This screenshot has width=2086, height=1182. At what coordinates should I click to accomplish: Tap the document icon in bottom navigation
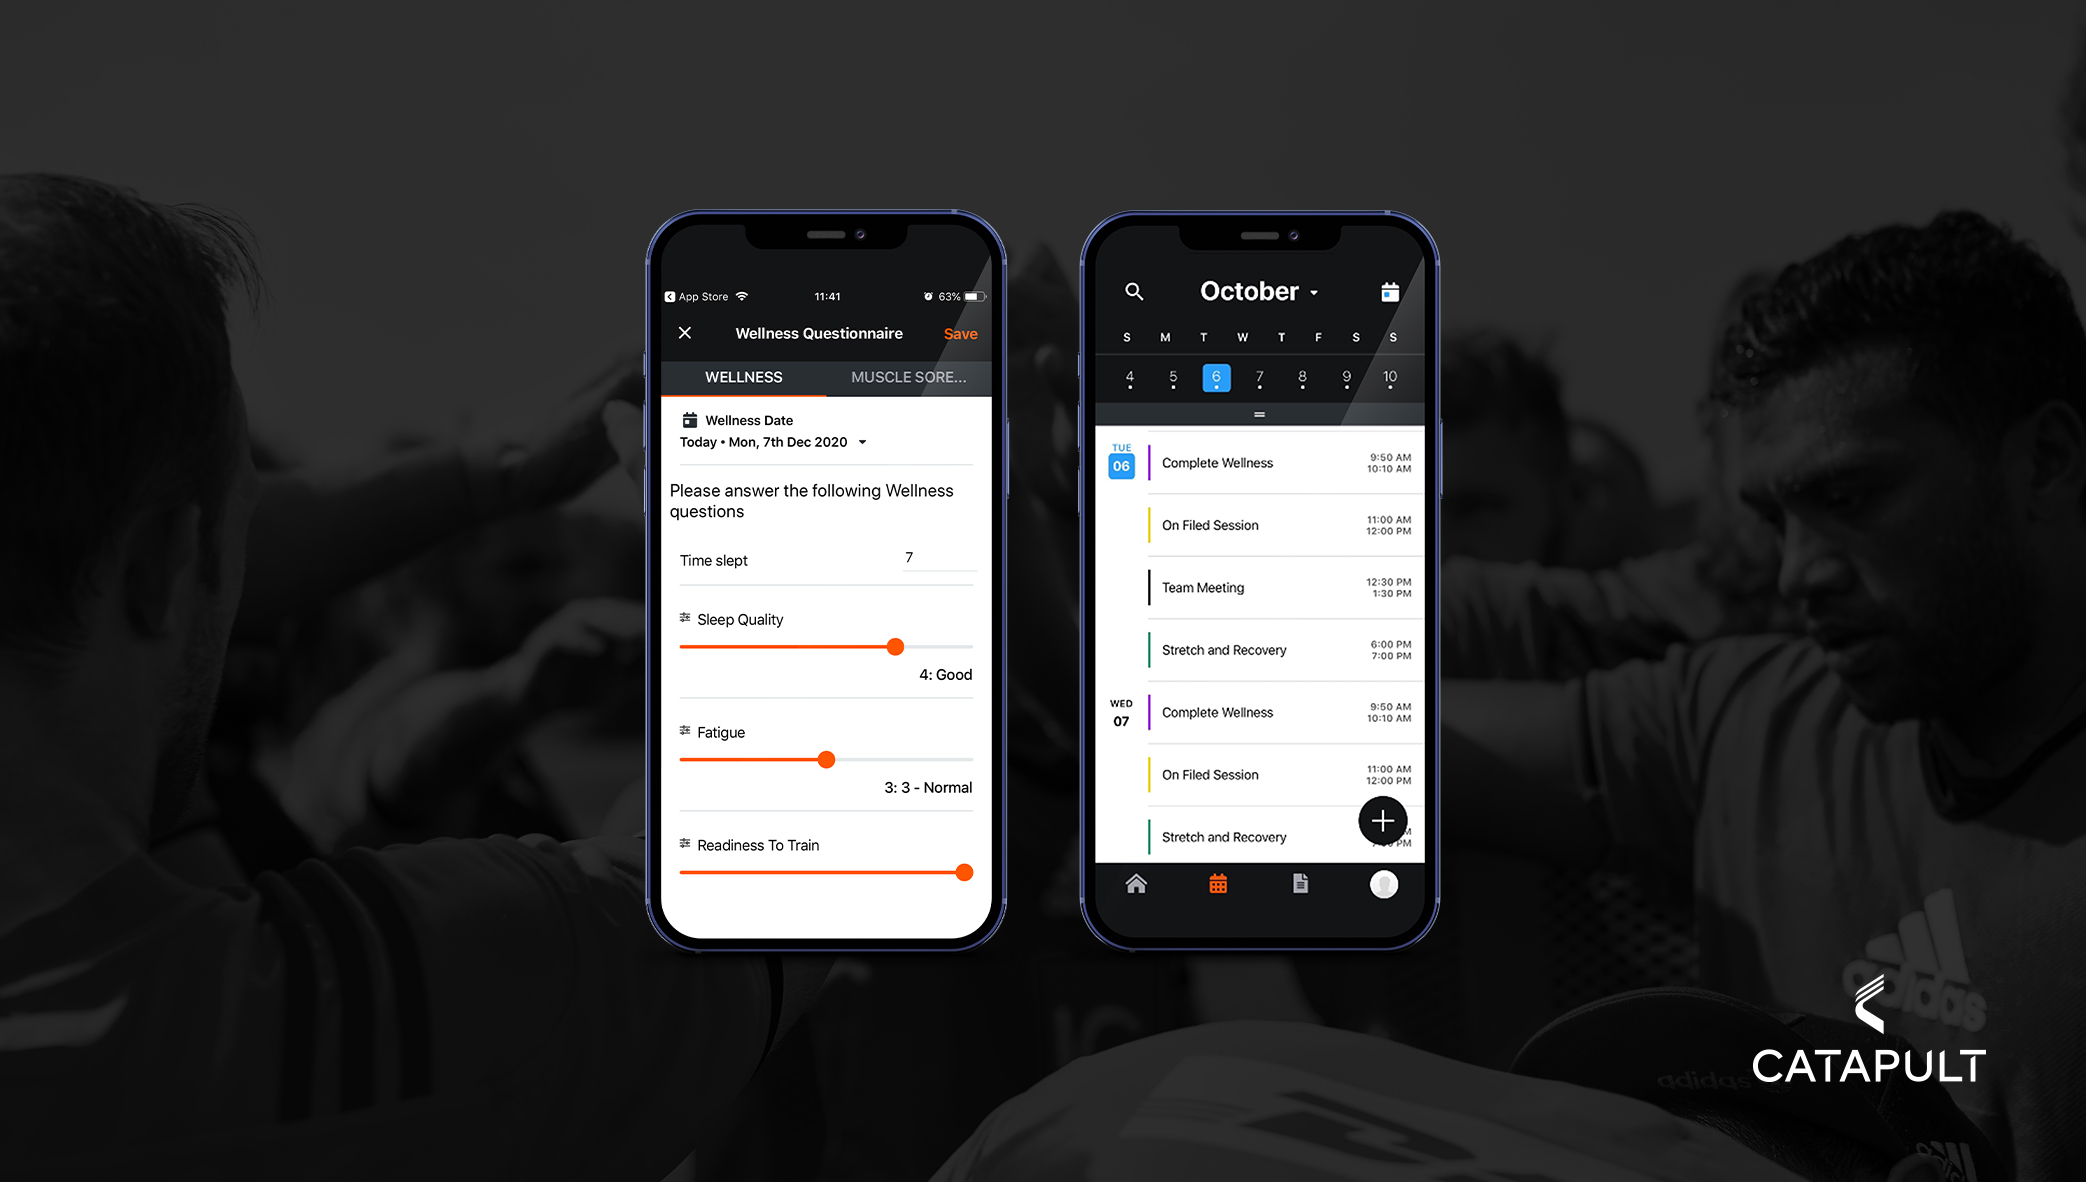tap(1299, 885)
